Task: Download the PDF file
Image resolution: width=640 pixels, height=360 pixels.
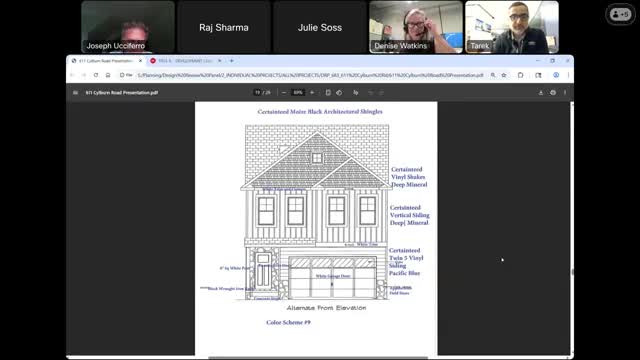Action: (541, 93)
